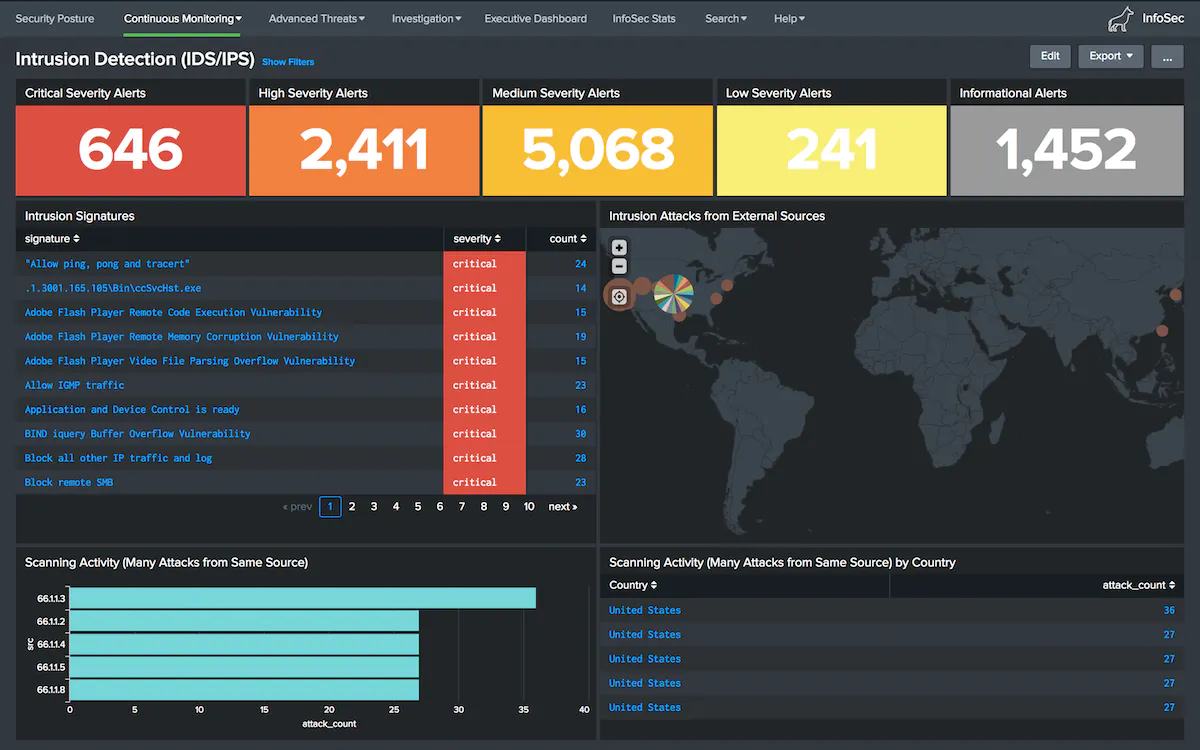Open the BIND iquery Buffer Overflow signature
Screen dimensions: 1200x750
click(137, 434)
